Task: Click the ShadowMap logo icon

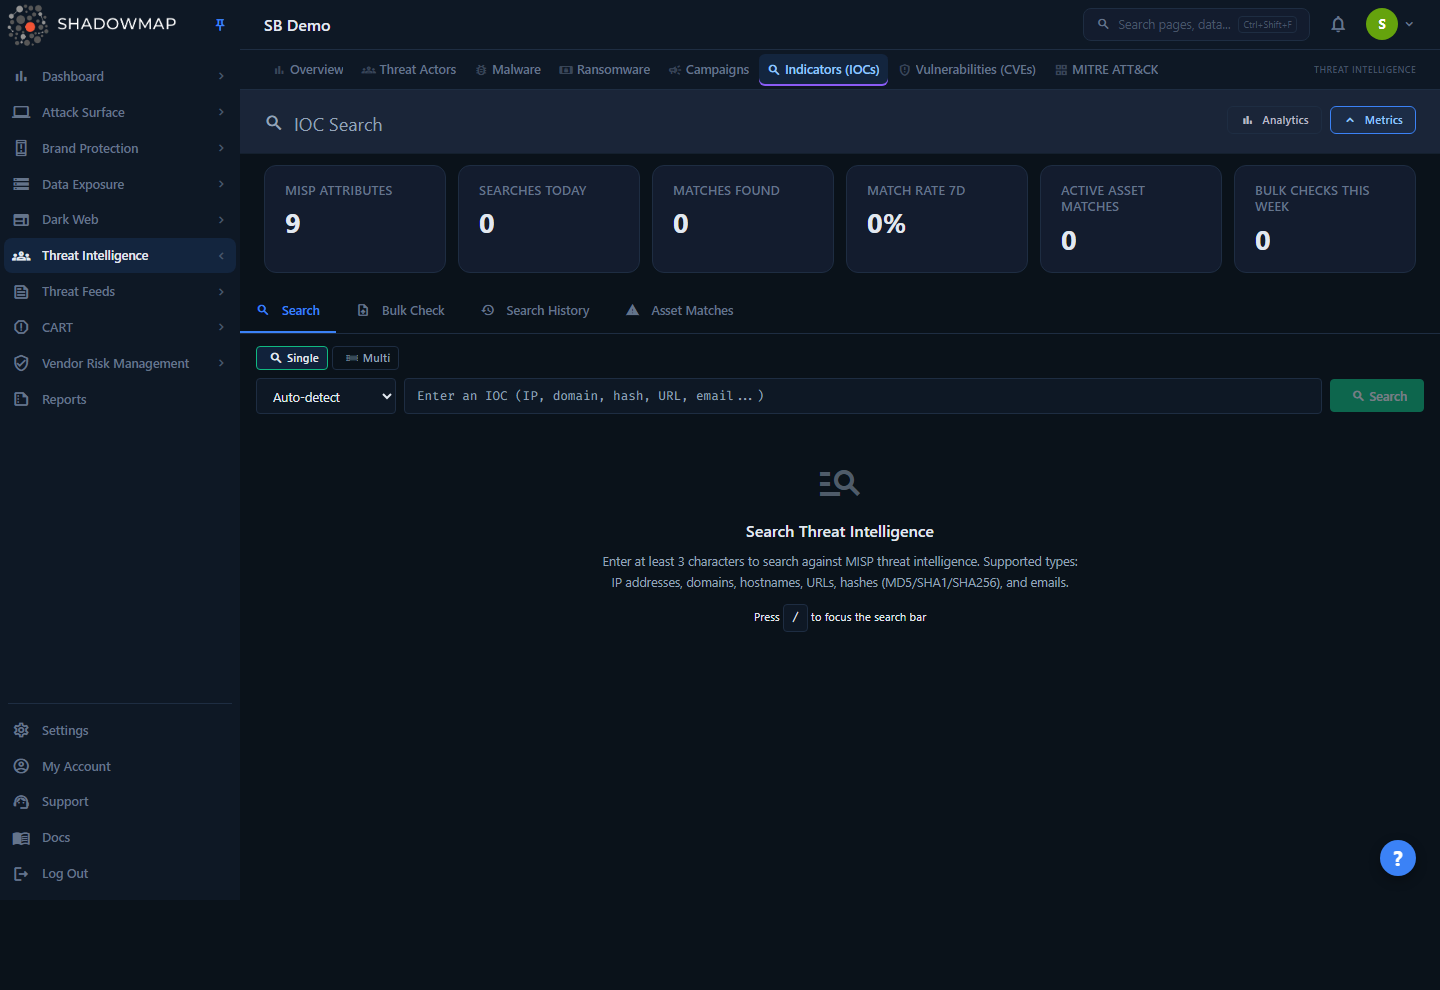Action: pos(28,25)
